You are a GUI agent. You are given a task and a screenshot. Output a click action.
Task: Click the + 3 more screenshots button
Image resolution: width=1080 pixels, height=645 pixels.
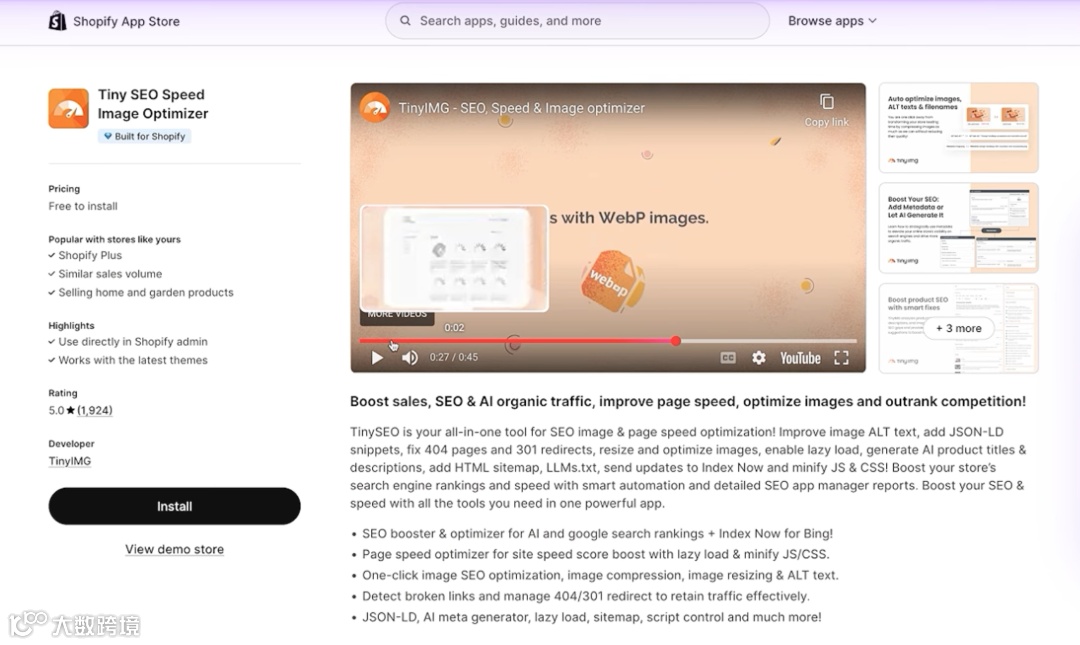point(958,329)
